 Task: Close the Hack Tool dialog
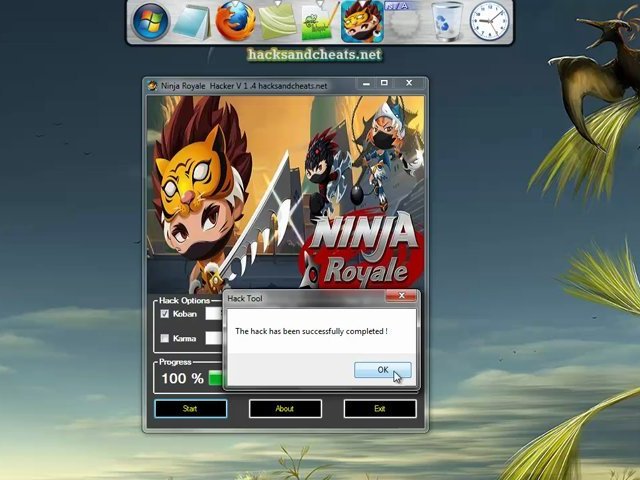click(x=401, y=297)
